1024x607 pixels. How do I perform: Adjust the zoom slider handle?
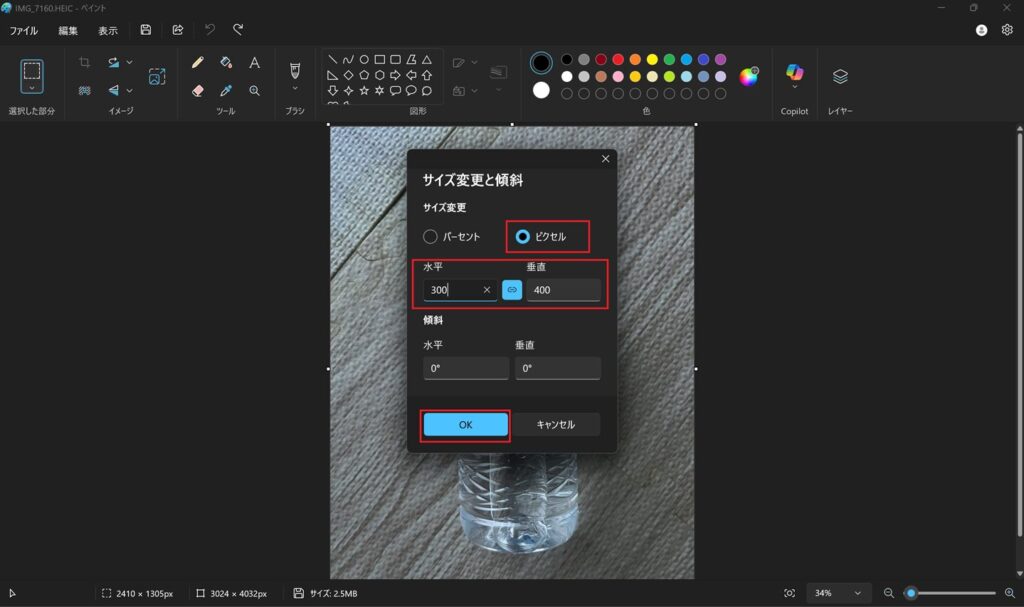(x=911, y=593)
